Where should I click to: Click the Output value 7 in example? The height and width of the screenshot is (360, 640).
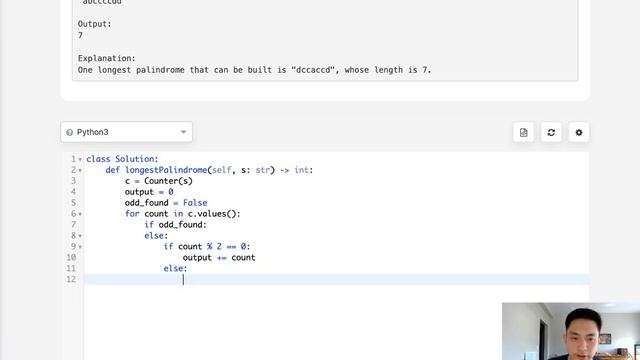pos(80,36)
